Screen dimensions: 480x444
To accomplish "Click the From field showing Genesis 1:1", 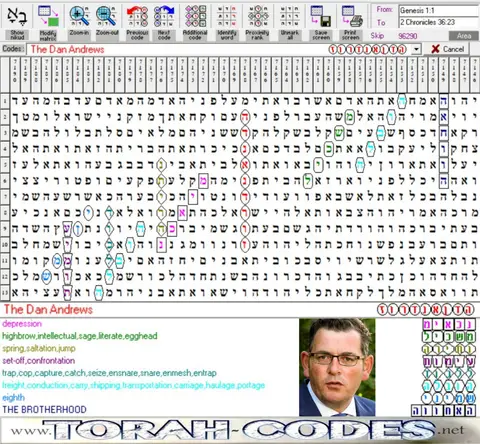I will [438, 10].
